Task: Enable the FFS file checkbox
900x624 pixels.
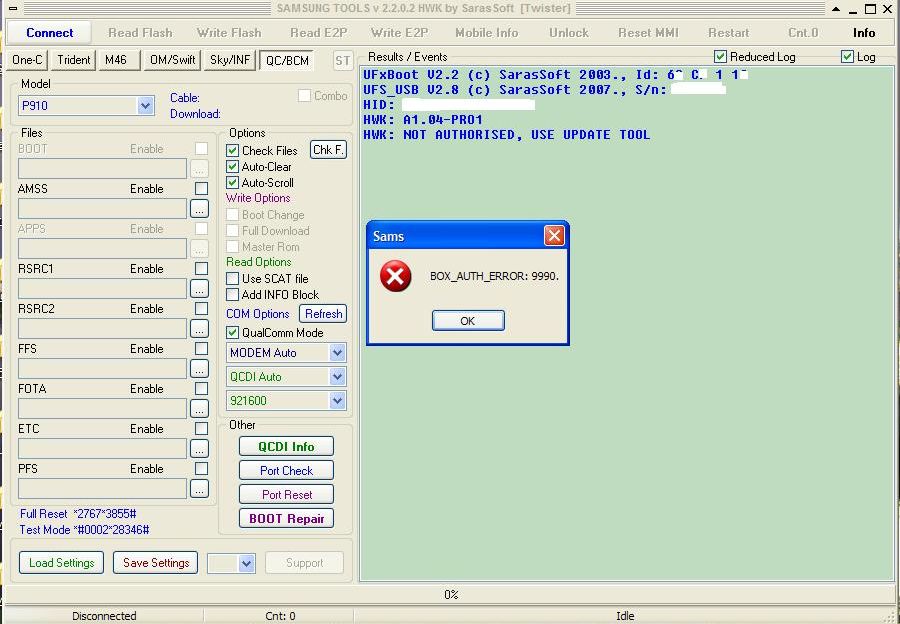Action: pyautogui.click(x=201, y=348)
